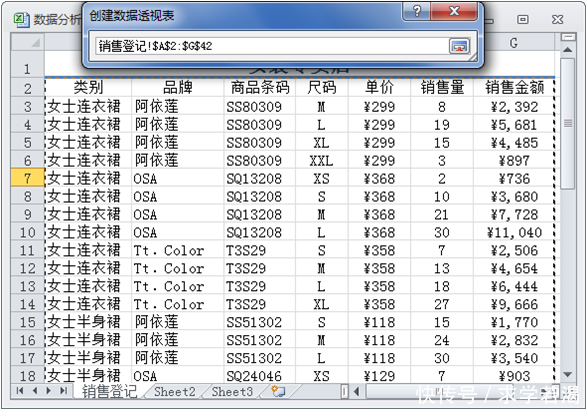
Task: Click the 销售金额 header cell
Action: 514,88
